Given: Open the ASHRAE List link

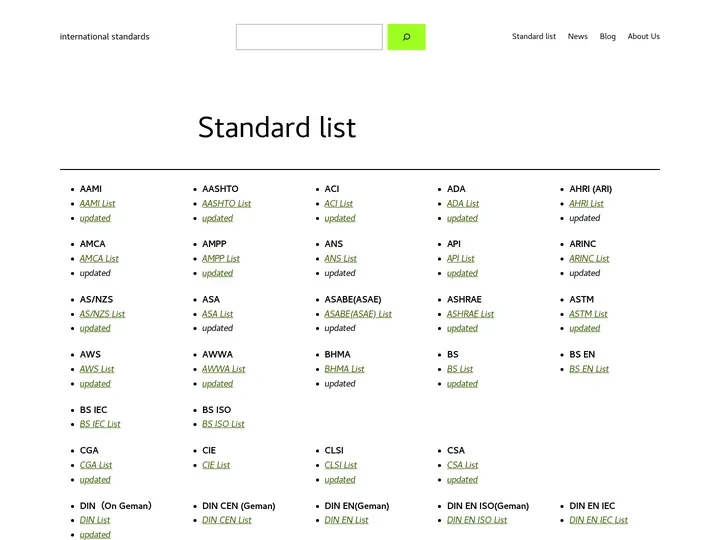Looking at the screenshot, I should coord(470,314).
